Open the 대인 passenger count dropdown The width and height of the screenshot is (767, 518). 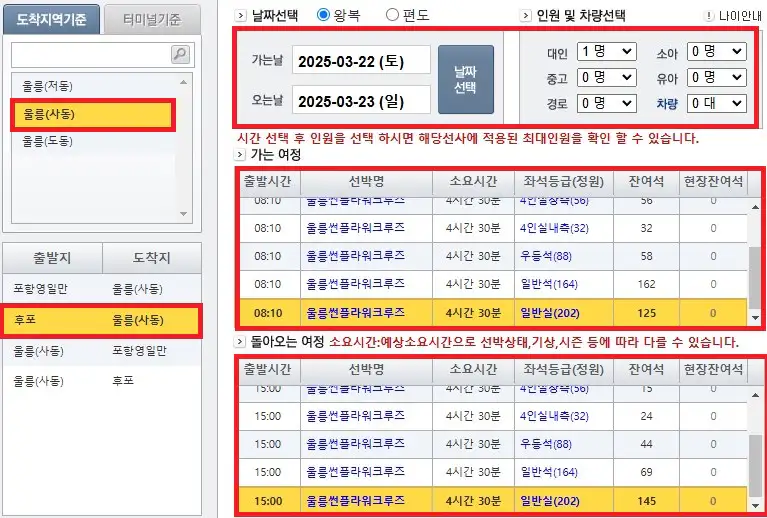coord(607,51)
